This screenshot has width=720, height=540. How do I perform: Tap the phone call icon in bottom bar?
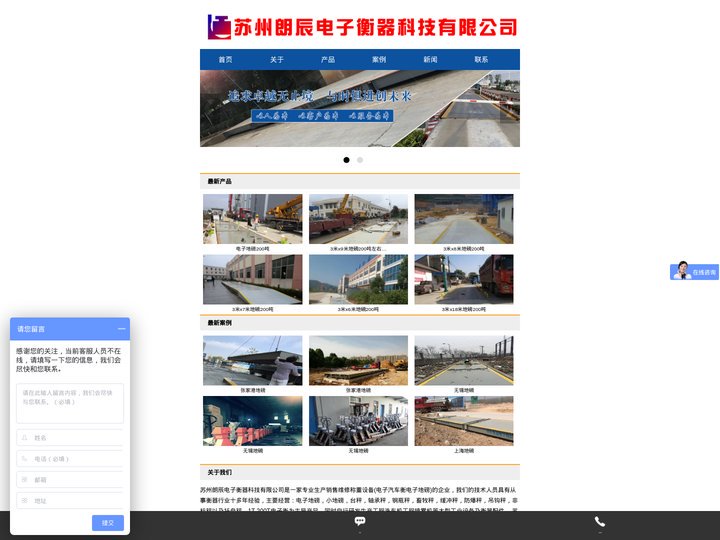600,521
